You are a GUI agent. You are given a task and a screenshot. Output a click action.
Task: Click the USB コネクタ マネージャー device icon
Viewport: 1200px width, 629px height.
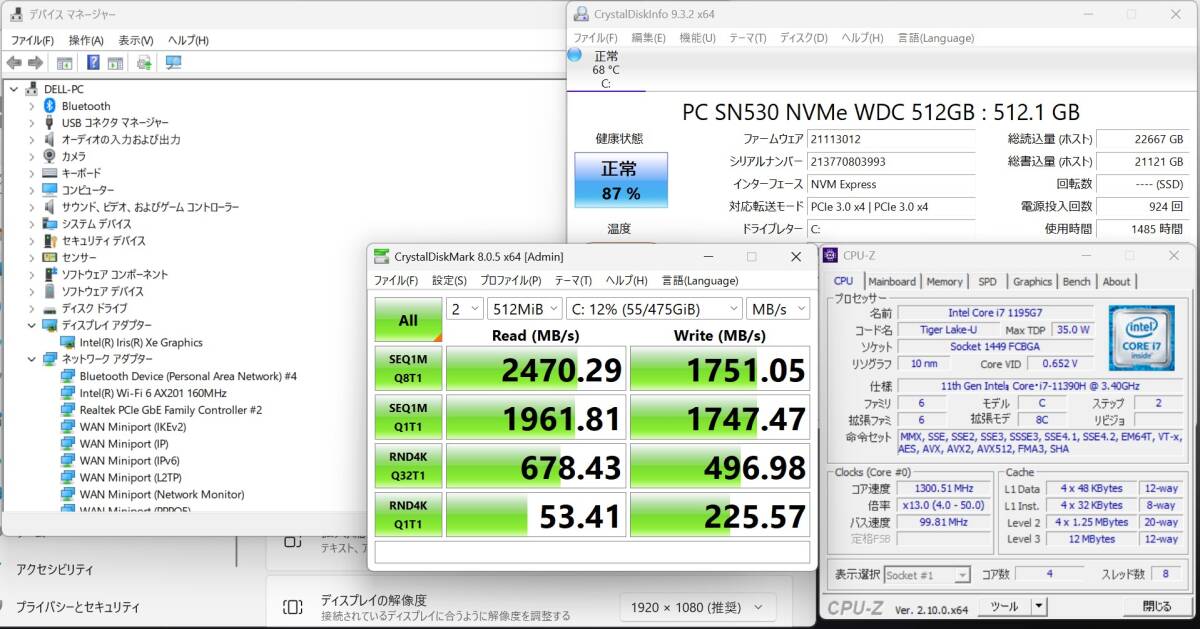49,123
